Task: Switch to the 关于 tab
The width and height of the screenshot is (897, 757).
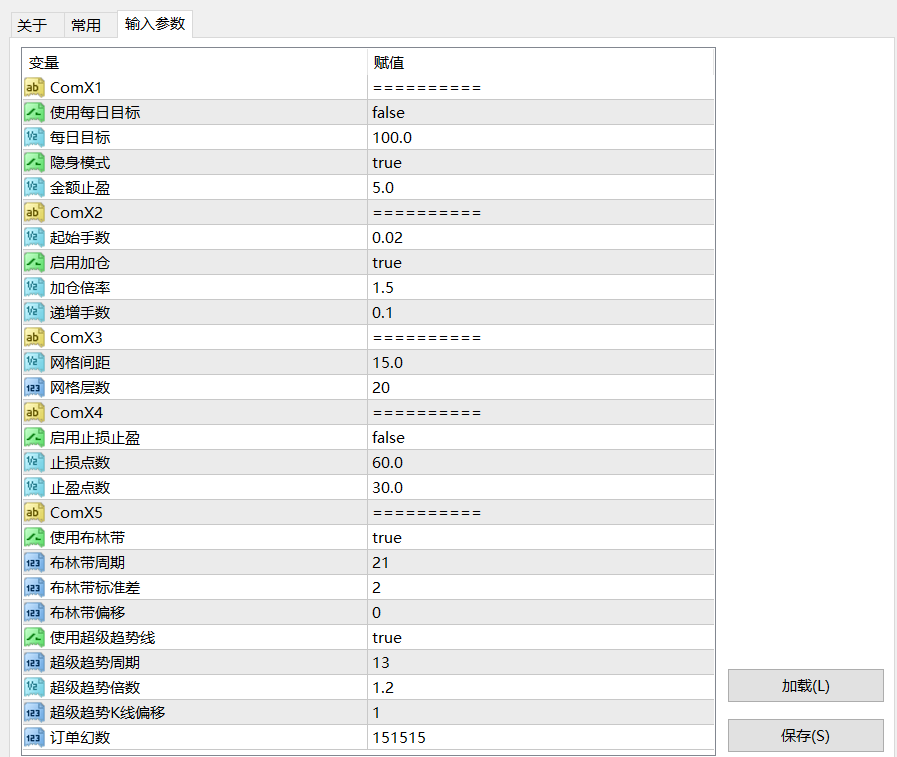Action: point(32,25)
